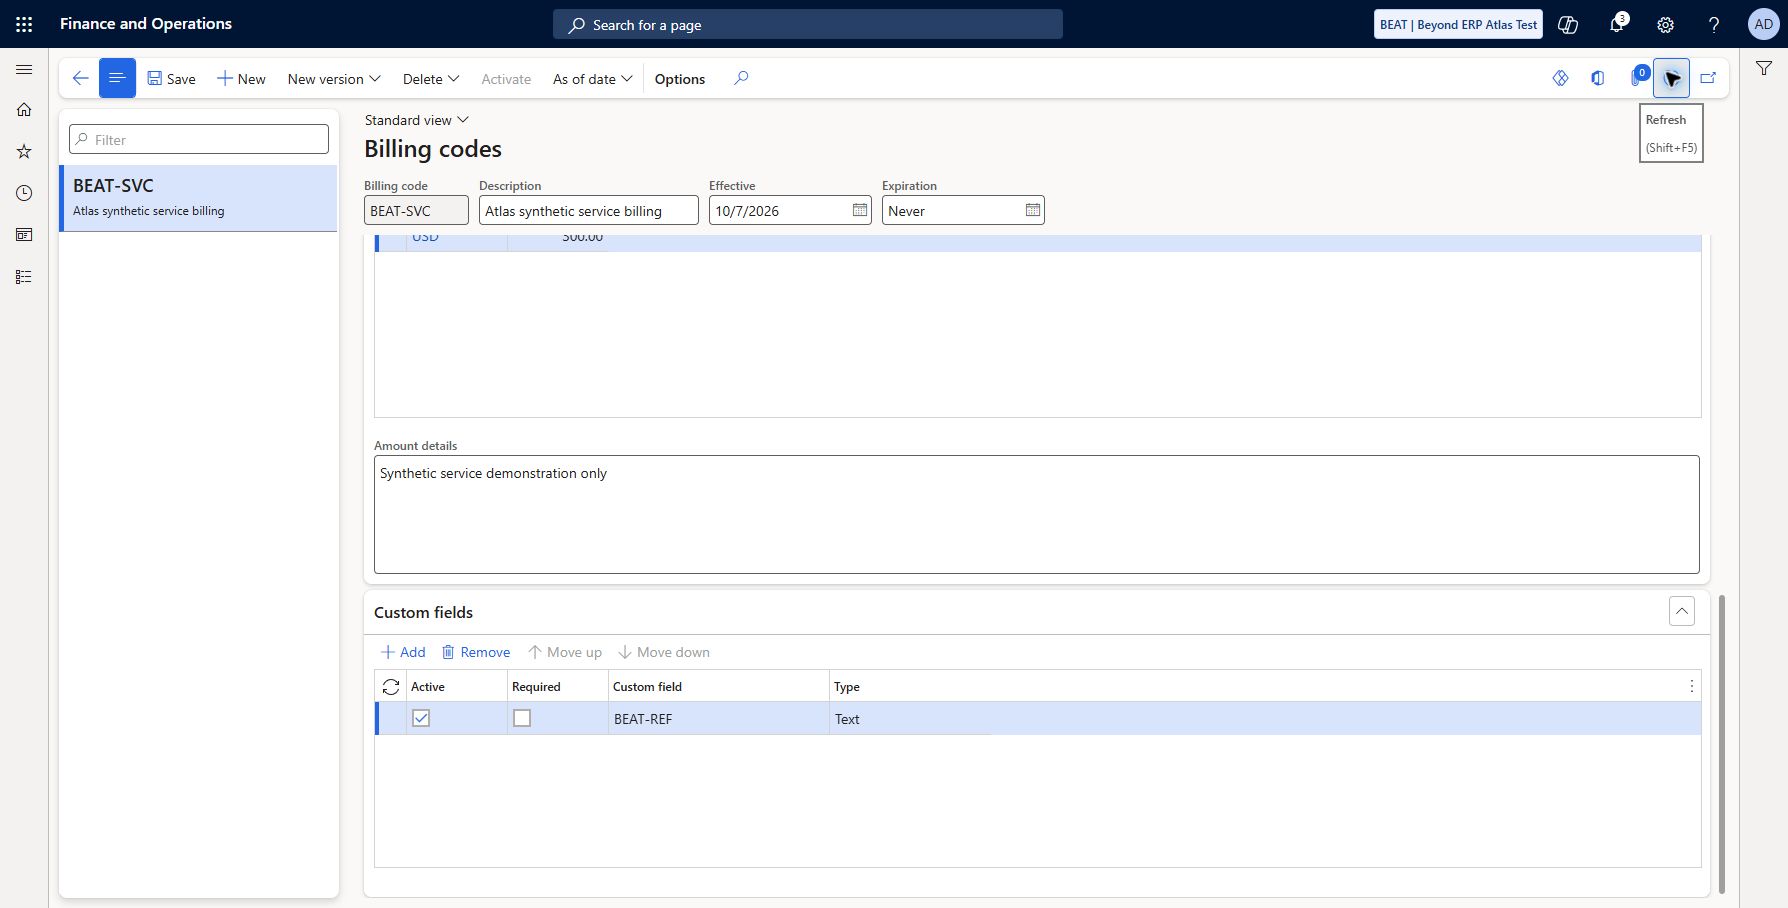Toggle the Required checkbox for BEAT-REF
1788x908 pixels.
coord(522,718)
